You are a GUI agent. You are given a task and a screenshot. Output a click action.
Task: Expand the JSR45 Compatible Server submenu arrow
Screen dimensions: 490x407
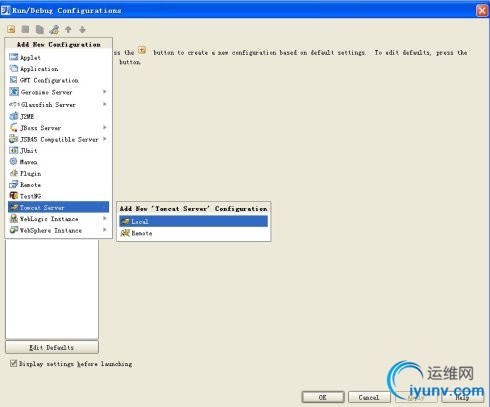[x=105, y=139]
